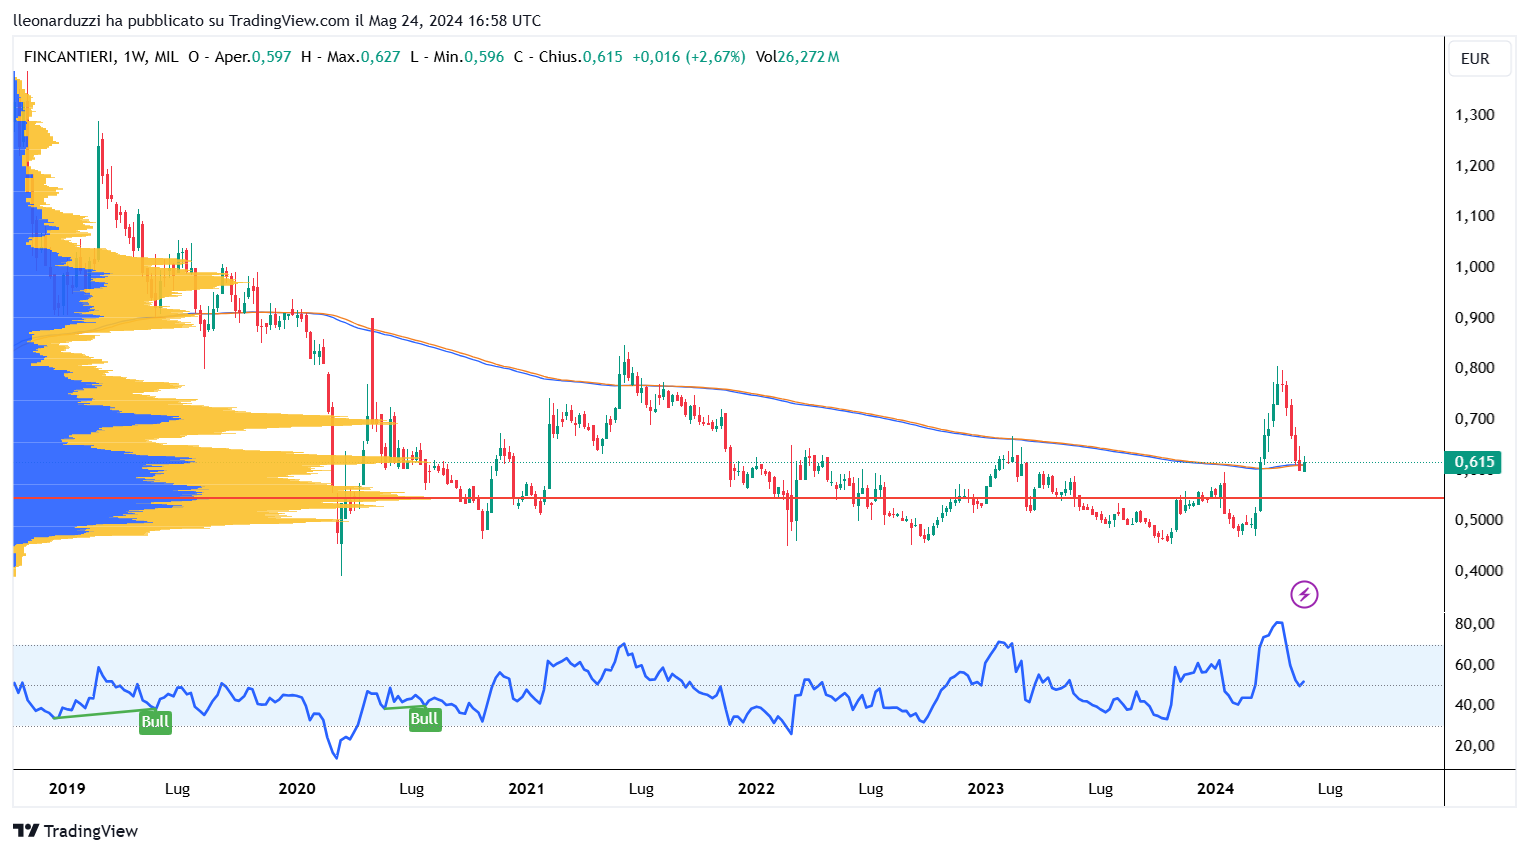This screenshot has width=1529, height=854.
Task: Click the Vol 26,272M volume text
Action: point(798,57)
